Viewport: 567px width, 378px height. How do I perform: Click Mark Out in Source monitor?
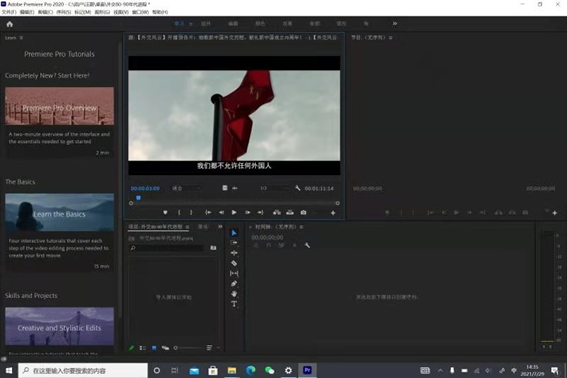click(x=191, y=213)
